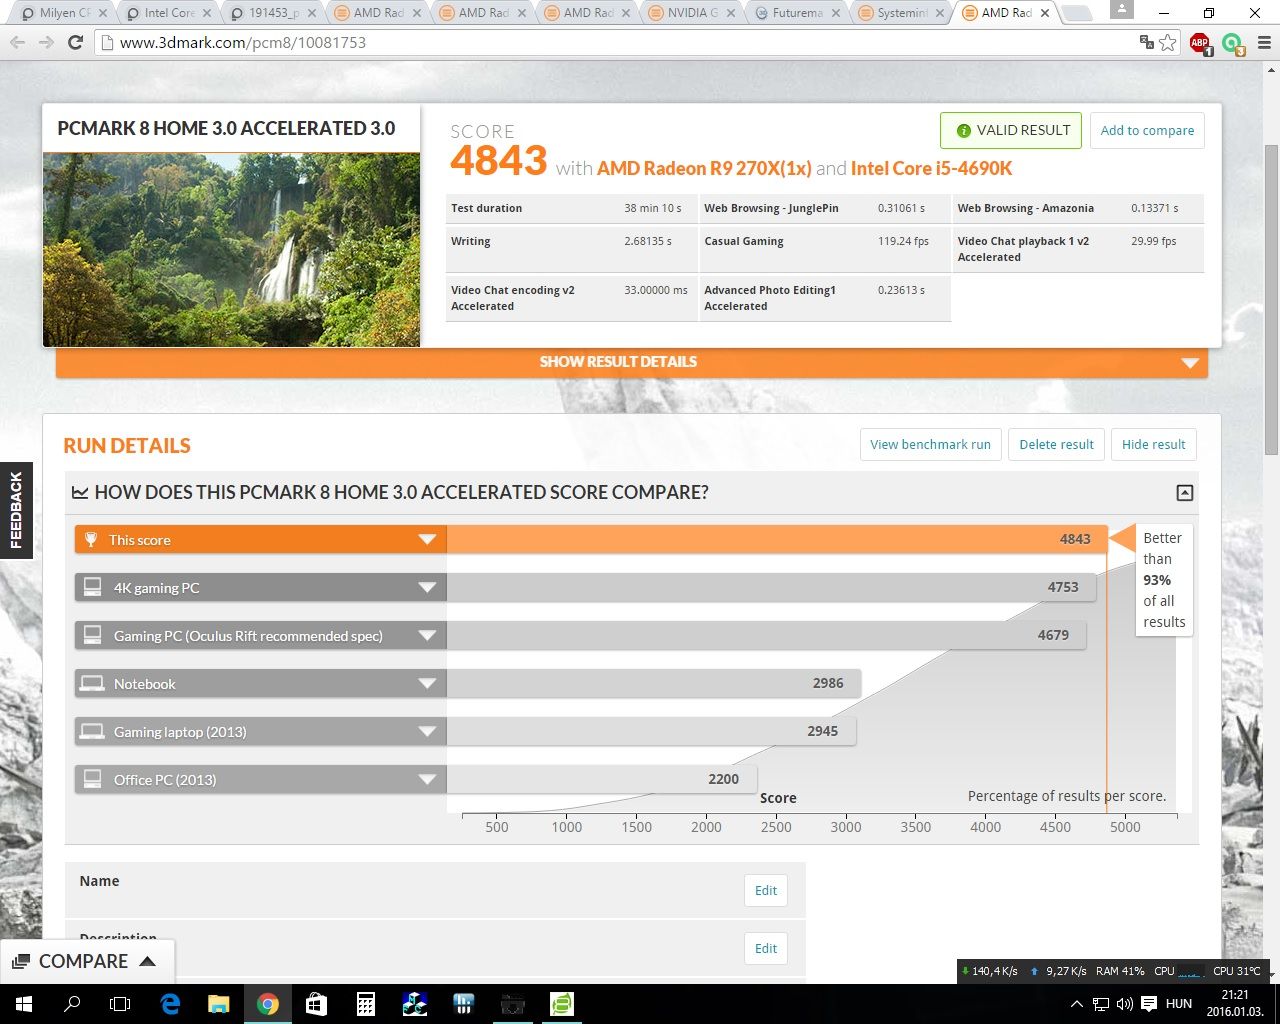
Task: Click the Notebook 2986 score bar
Action: [654, 684]
